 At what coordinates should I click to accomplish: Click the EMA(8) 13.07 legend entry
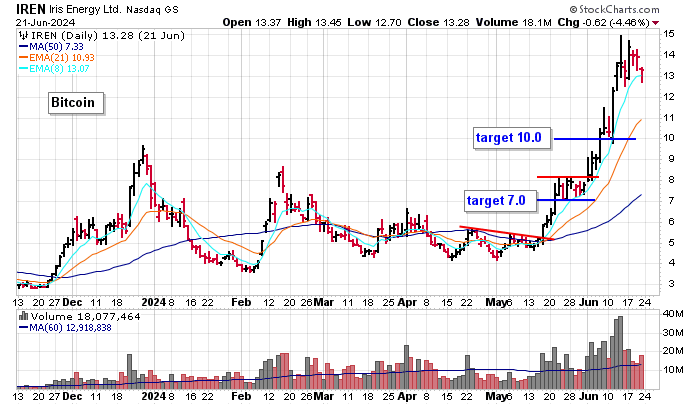(54, 69)
